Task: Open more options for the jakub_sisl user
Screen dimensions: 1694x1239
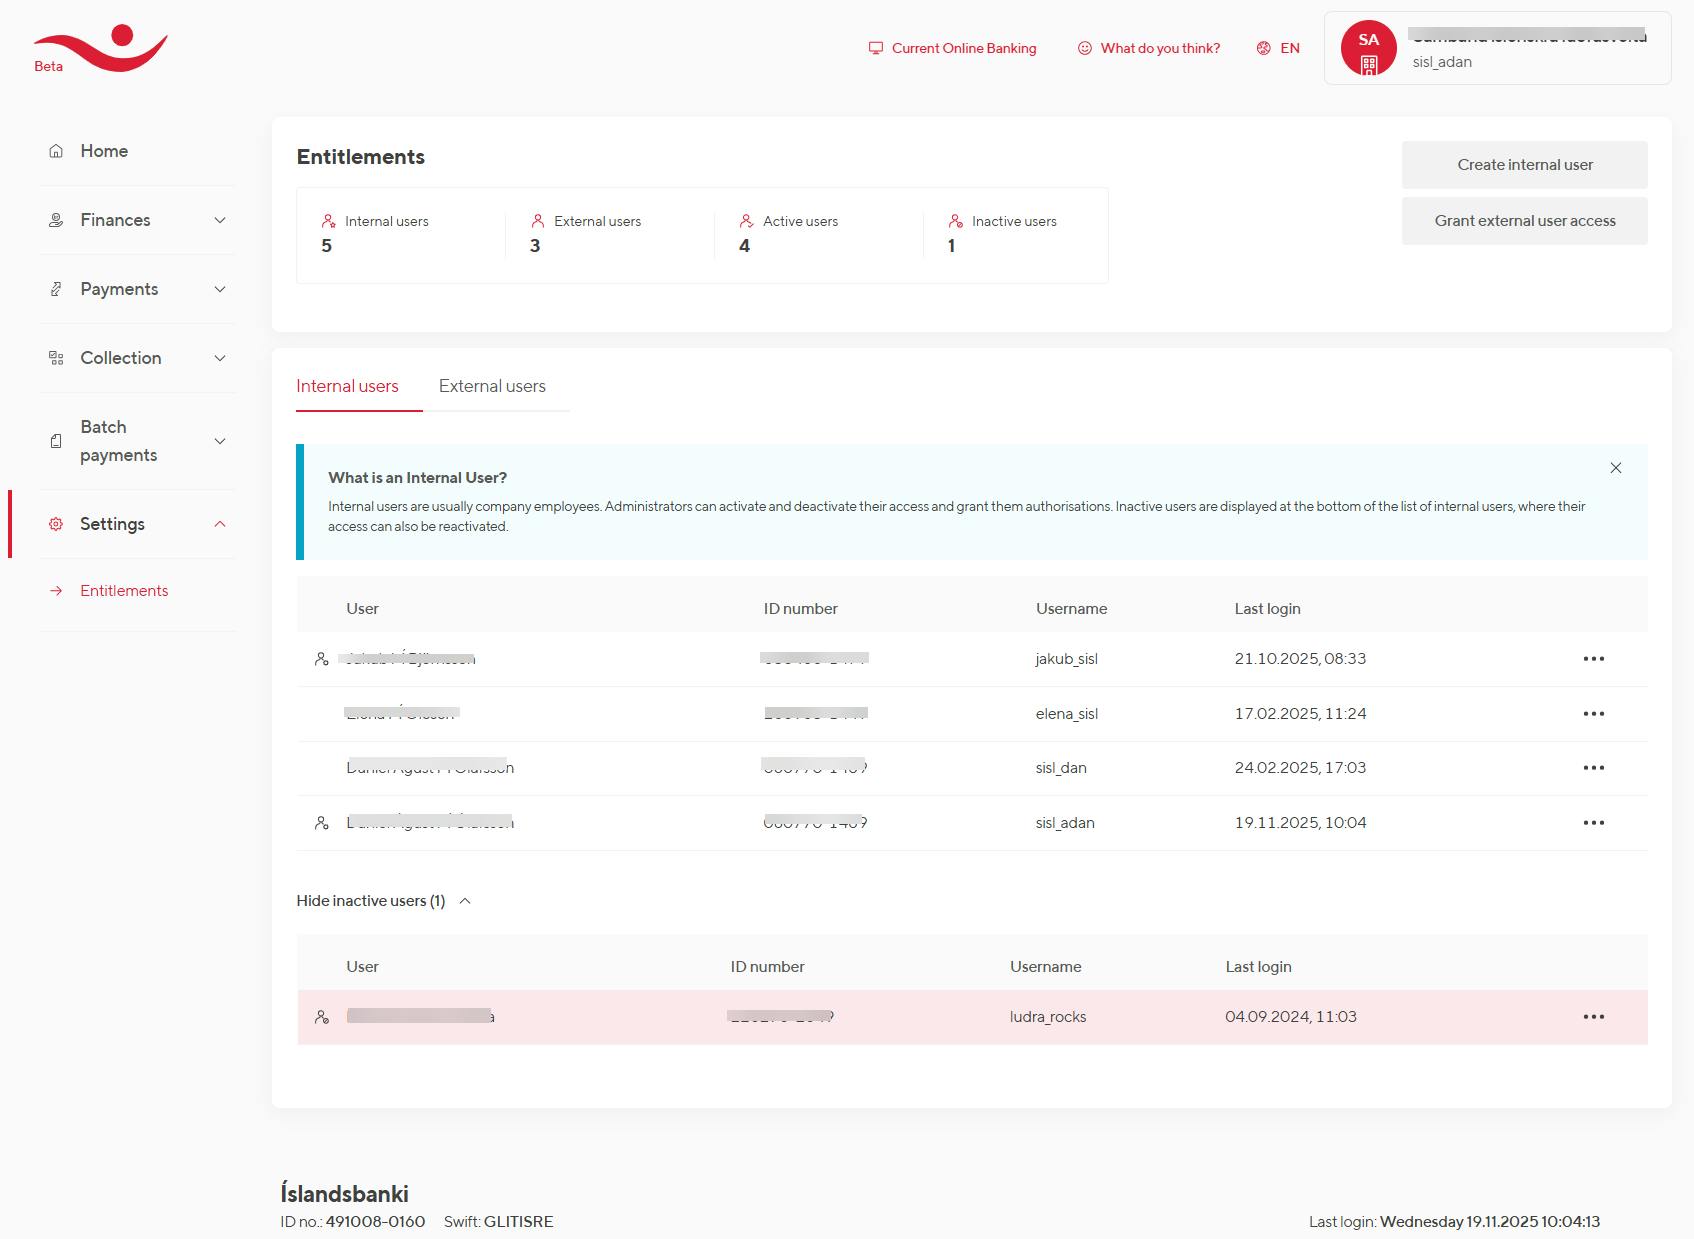Action: click(1593, 659)
